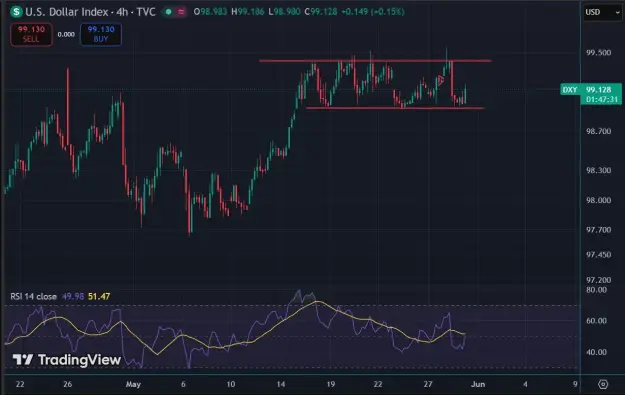
Task: Select the small red triangle marker on chart
Action: click(440, 80)
